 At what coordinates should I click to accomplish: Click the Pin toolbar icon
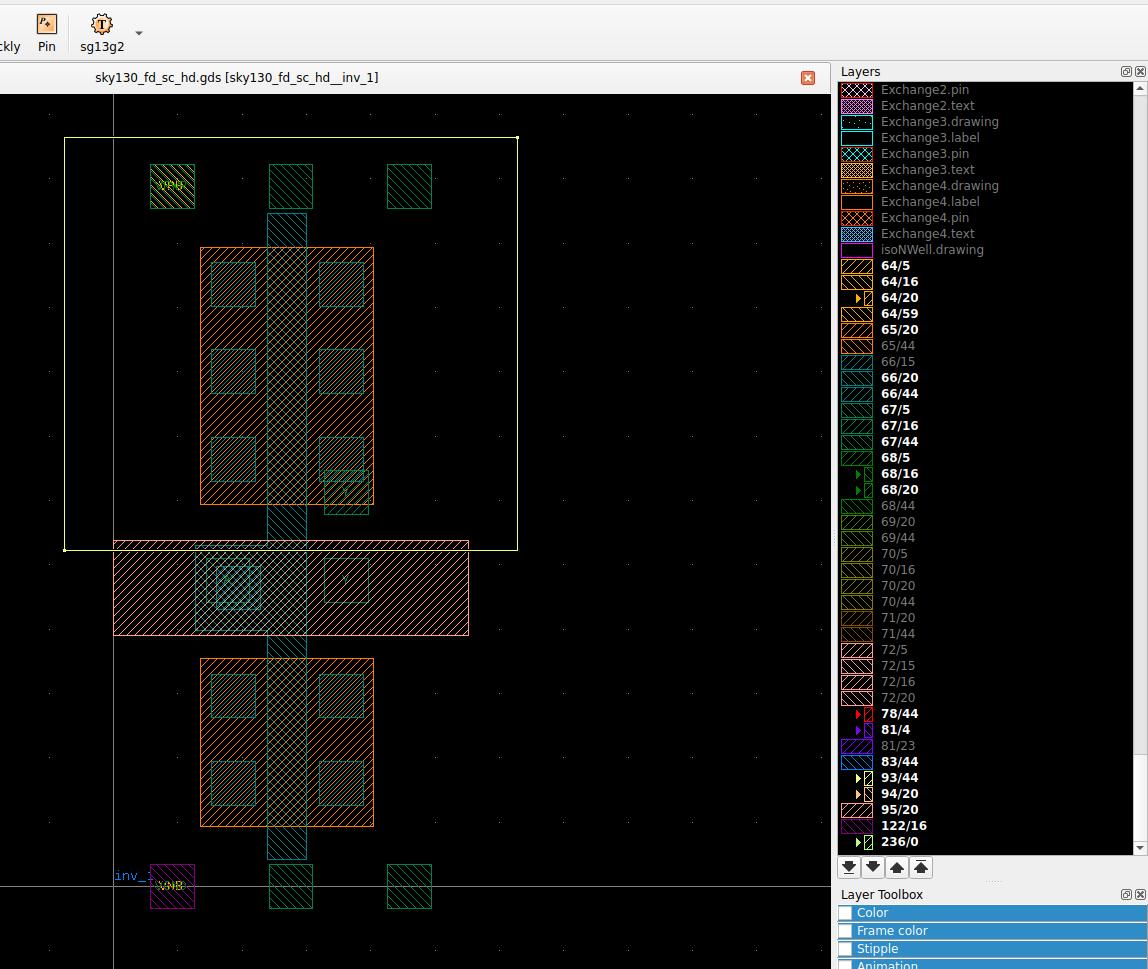coord(46,24)
